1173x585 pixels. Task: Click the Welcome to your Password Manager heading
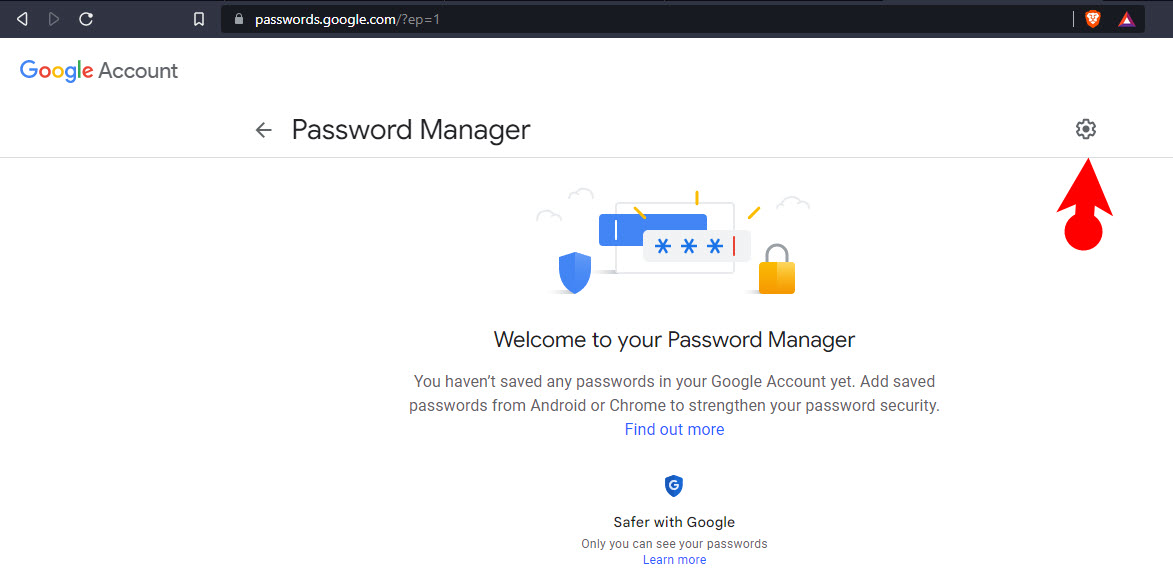(x=674, y=340)
